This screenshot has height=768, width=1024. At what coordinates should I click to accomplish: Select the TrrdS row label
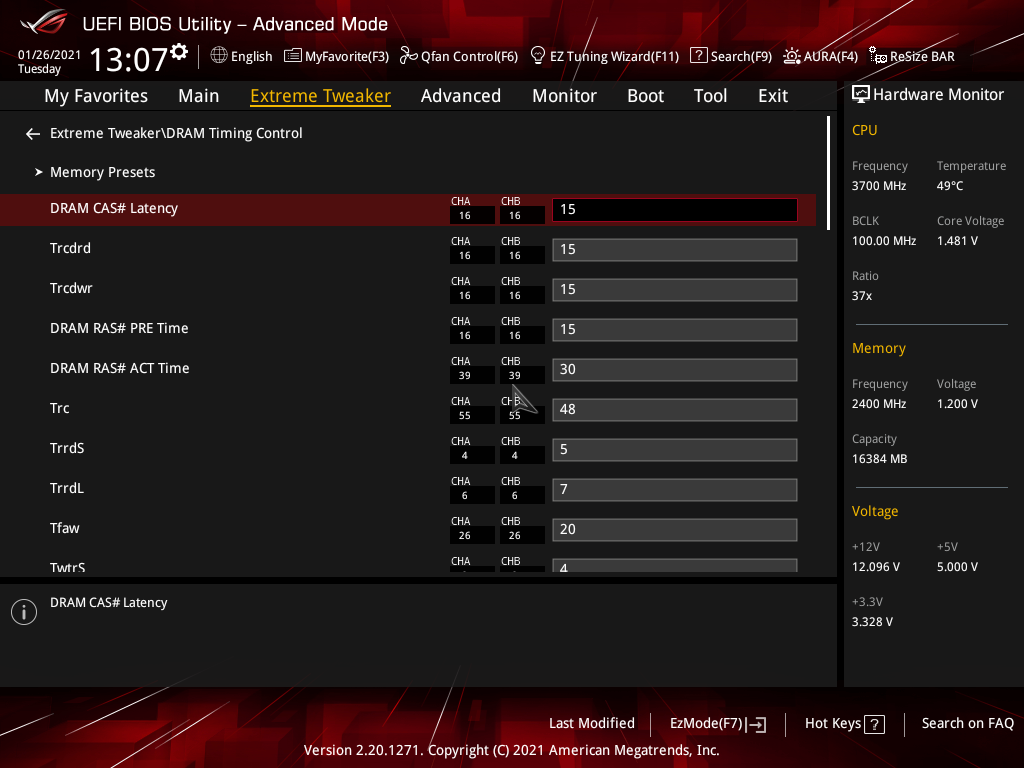coord(67,448)
